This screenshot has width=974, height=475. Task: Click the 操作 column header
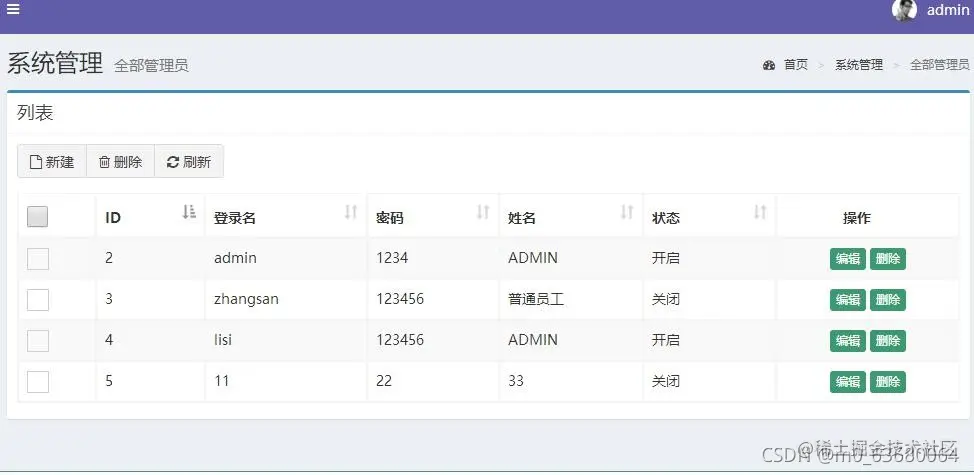click(857, 218)
